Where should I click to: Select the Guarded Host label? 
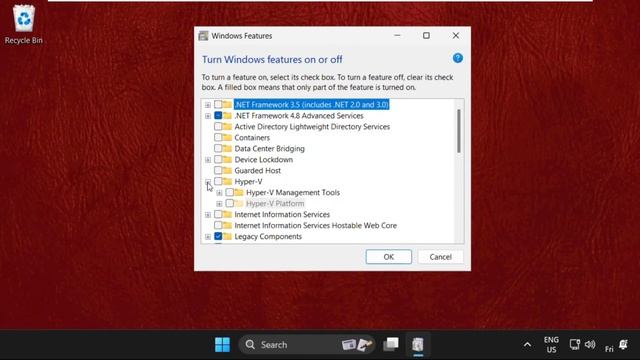(258, 170)
